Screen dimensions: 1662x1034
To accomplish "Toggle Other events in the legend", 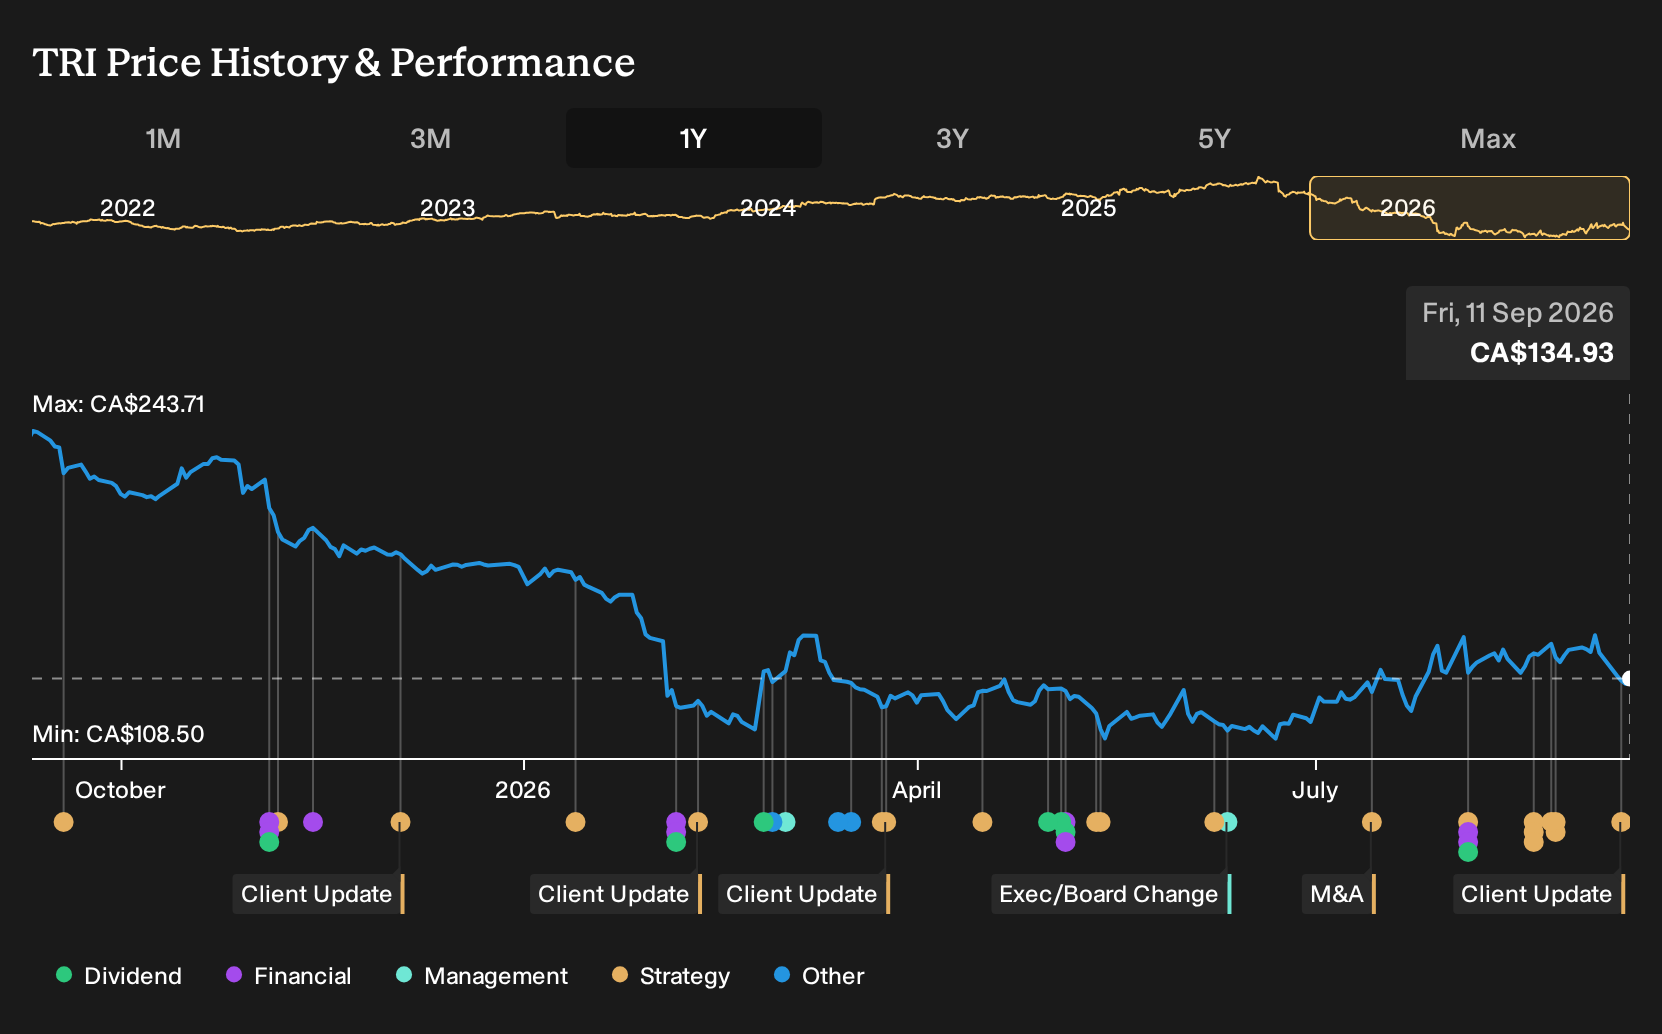I will pos(819,976).
